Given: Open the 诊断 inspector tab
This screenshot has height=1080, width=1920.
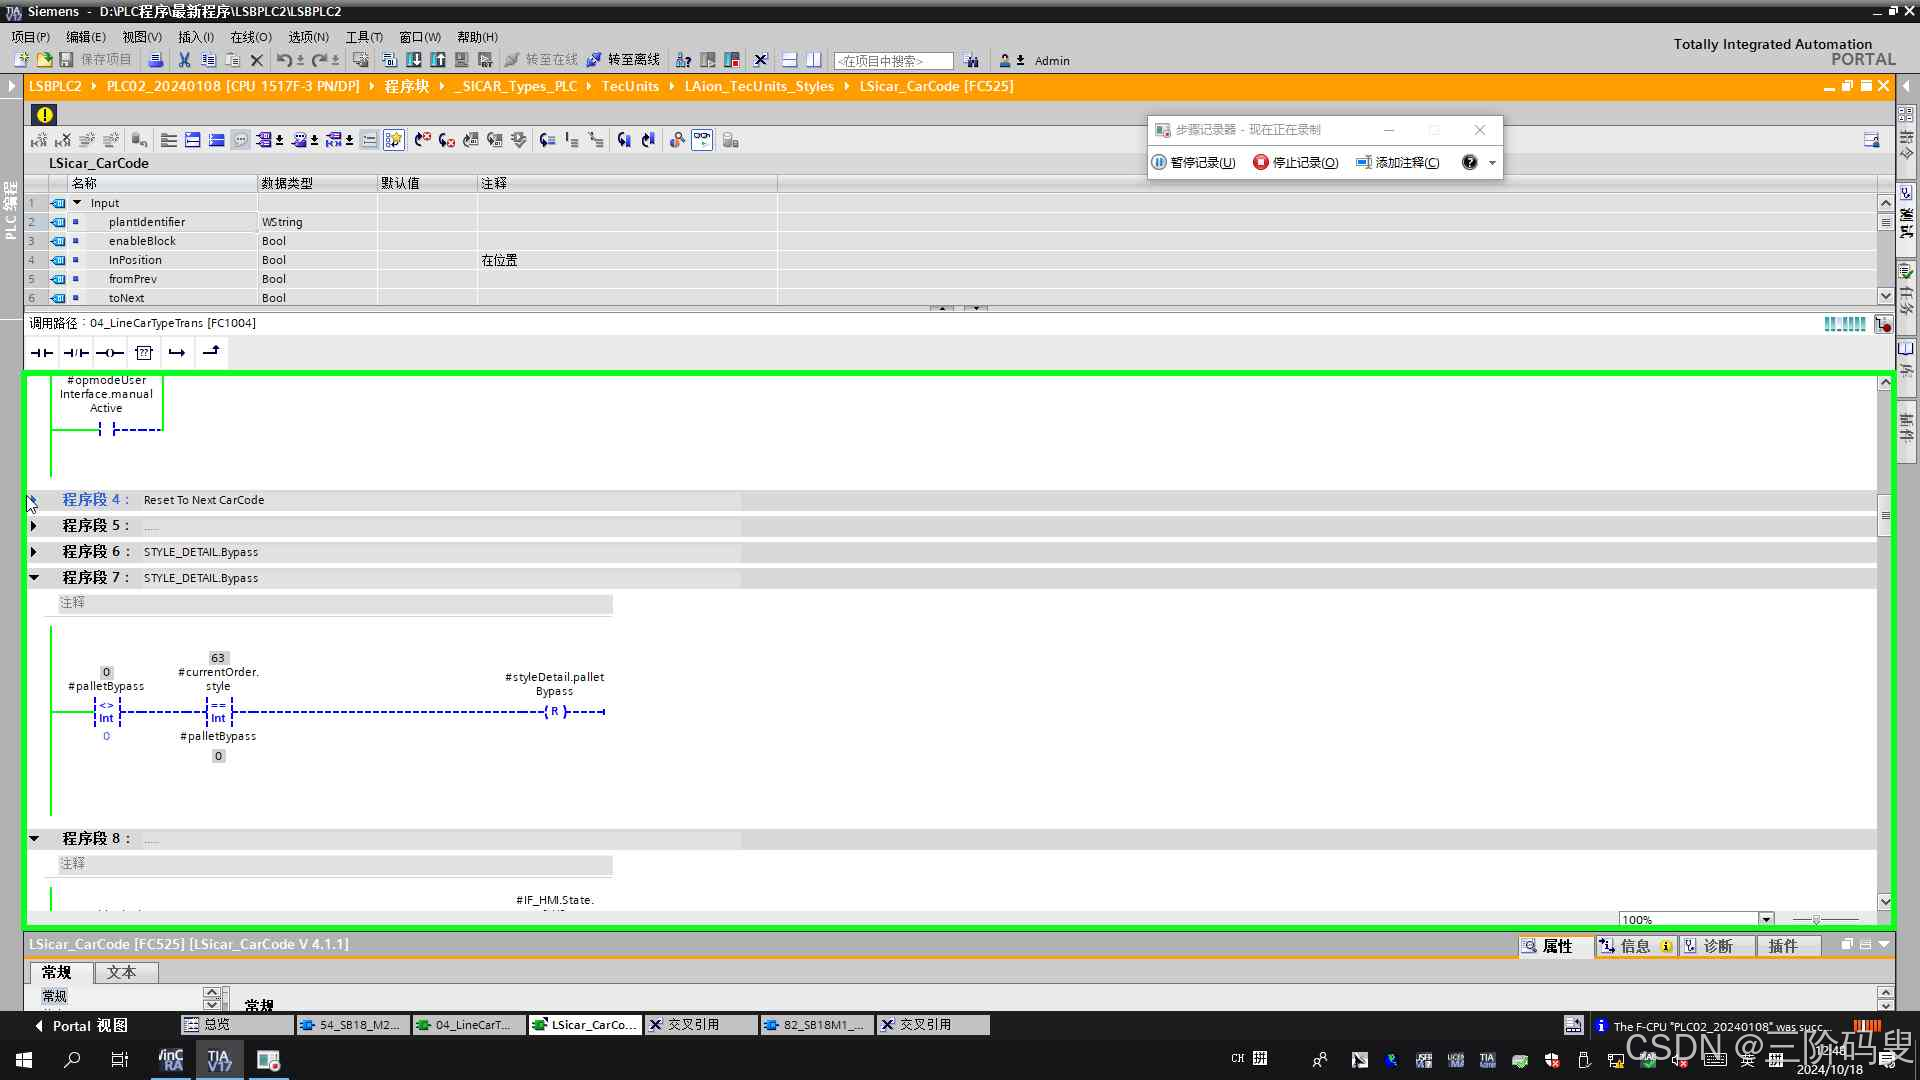Looking at the screenshot, I should pos(1716,946).
